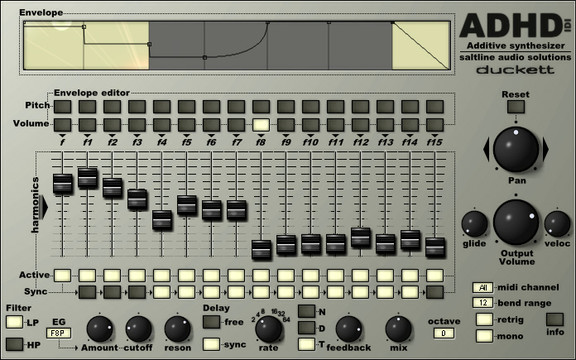
Task: Toggle the Sync button for f5
Action: coord(187,292)
